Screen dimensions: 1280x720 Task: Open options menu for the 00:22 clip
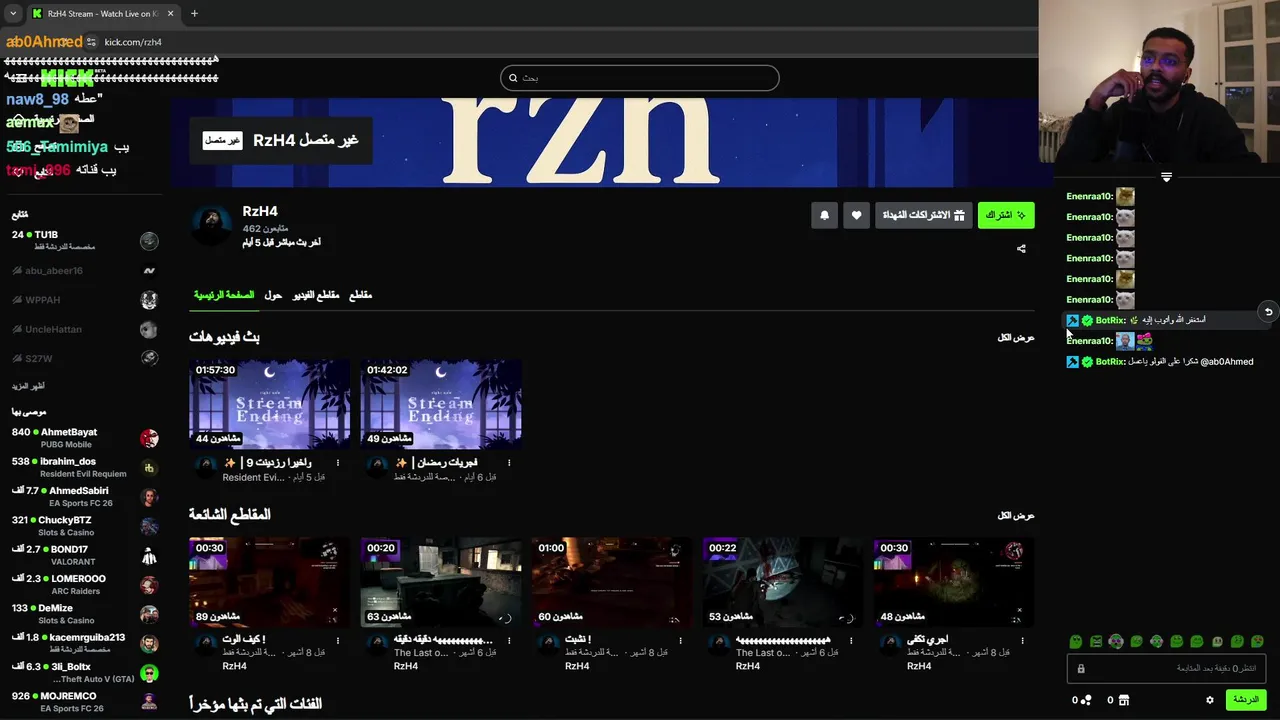(851, 640)
